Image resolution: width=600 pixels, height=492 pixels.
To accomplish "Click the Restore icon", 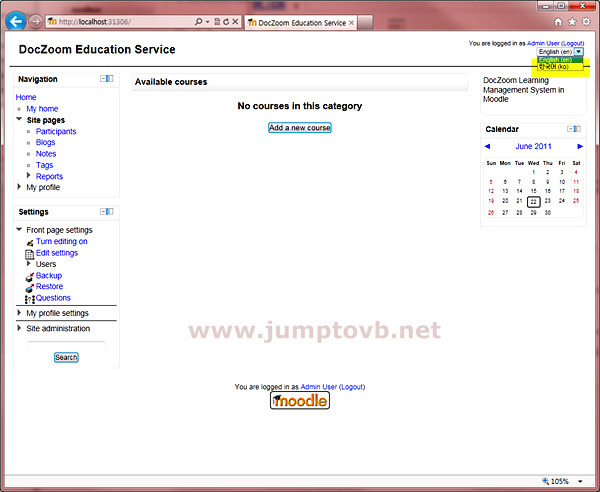I will (29, 288).
